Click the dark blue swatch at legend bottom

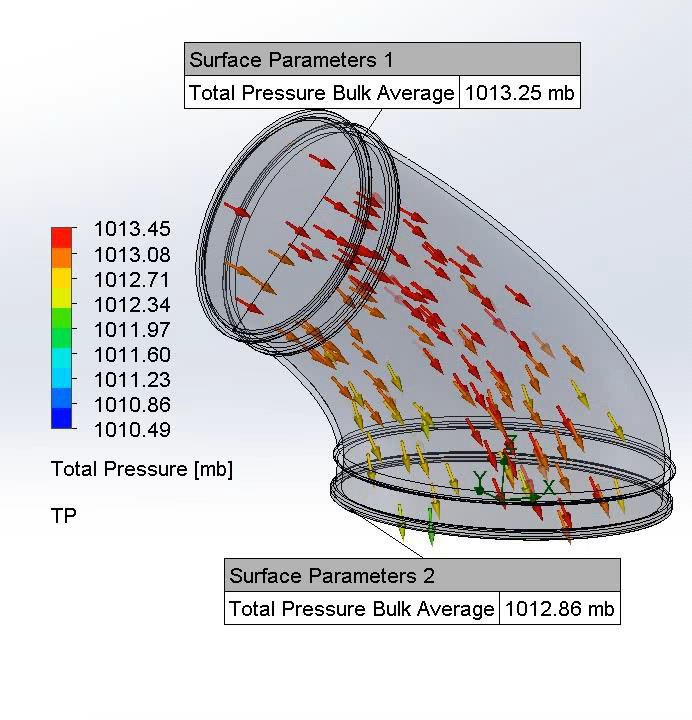click(62, 418)
